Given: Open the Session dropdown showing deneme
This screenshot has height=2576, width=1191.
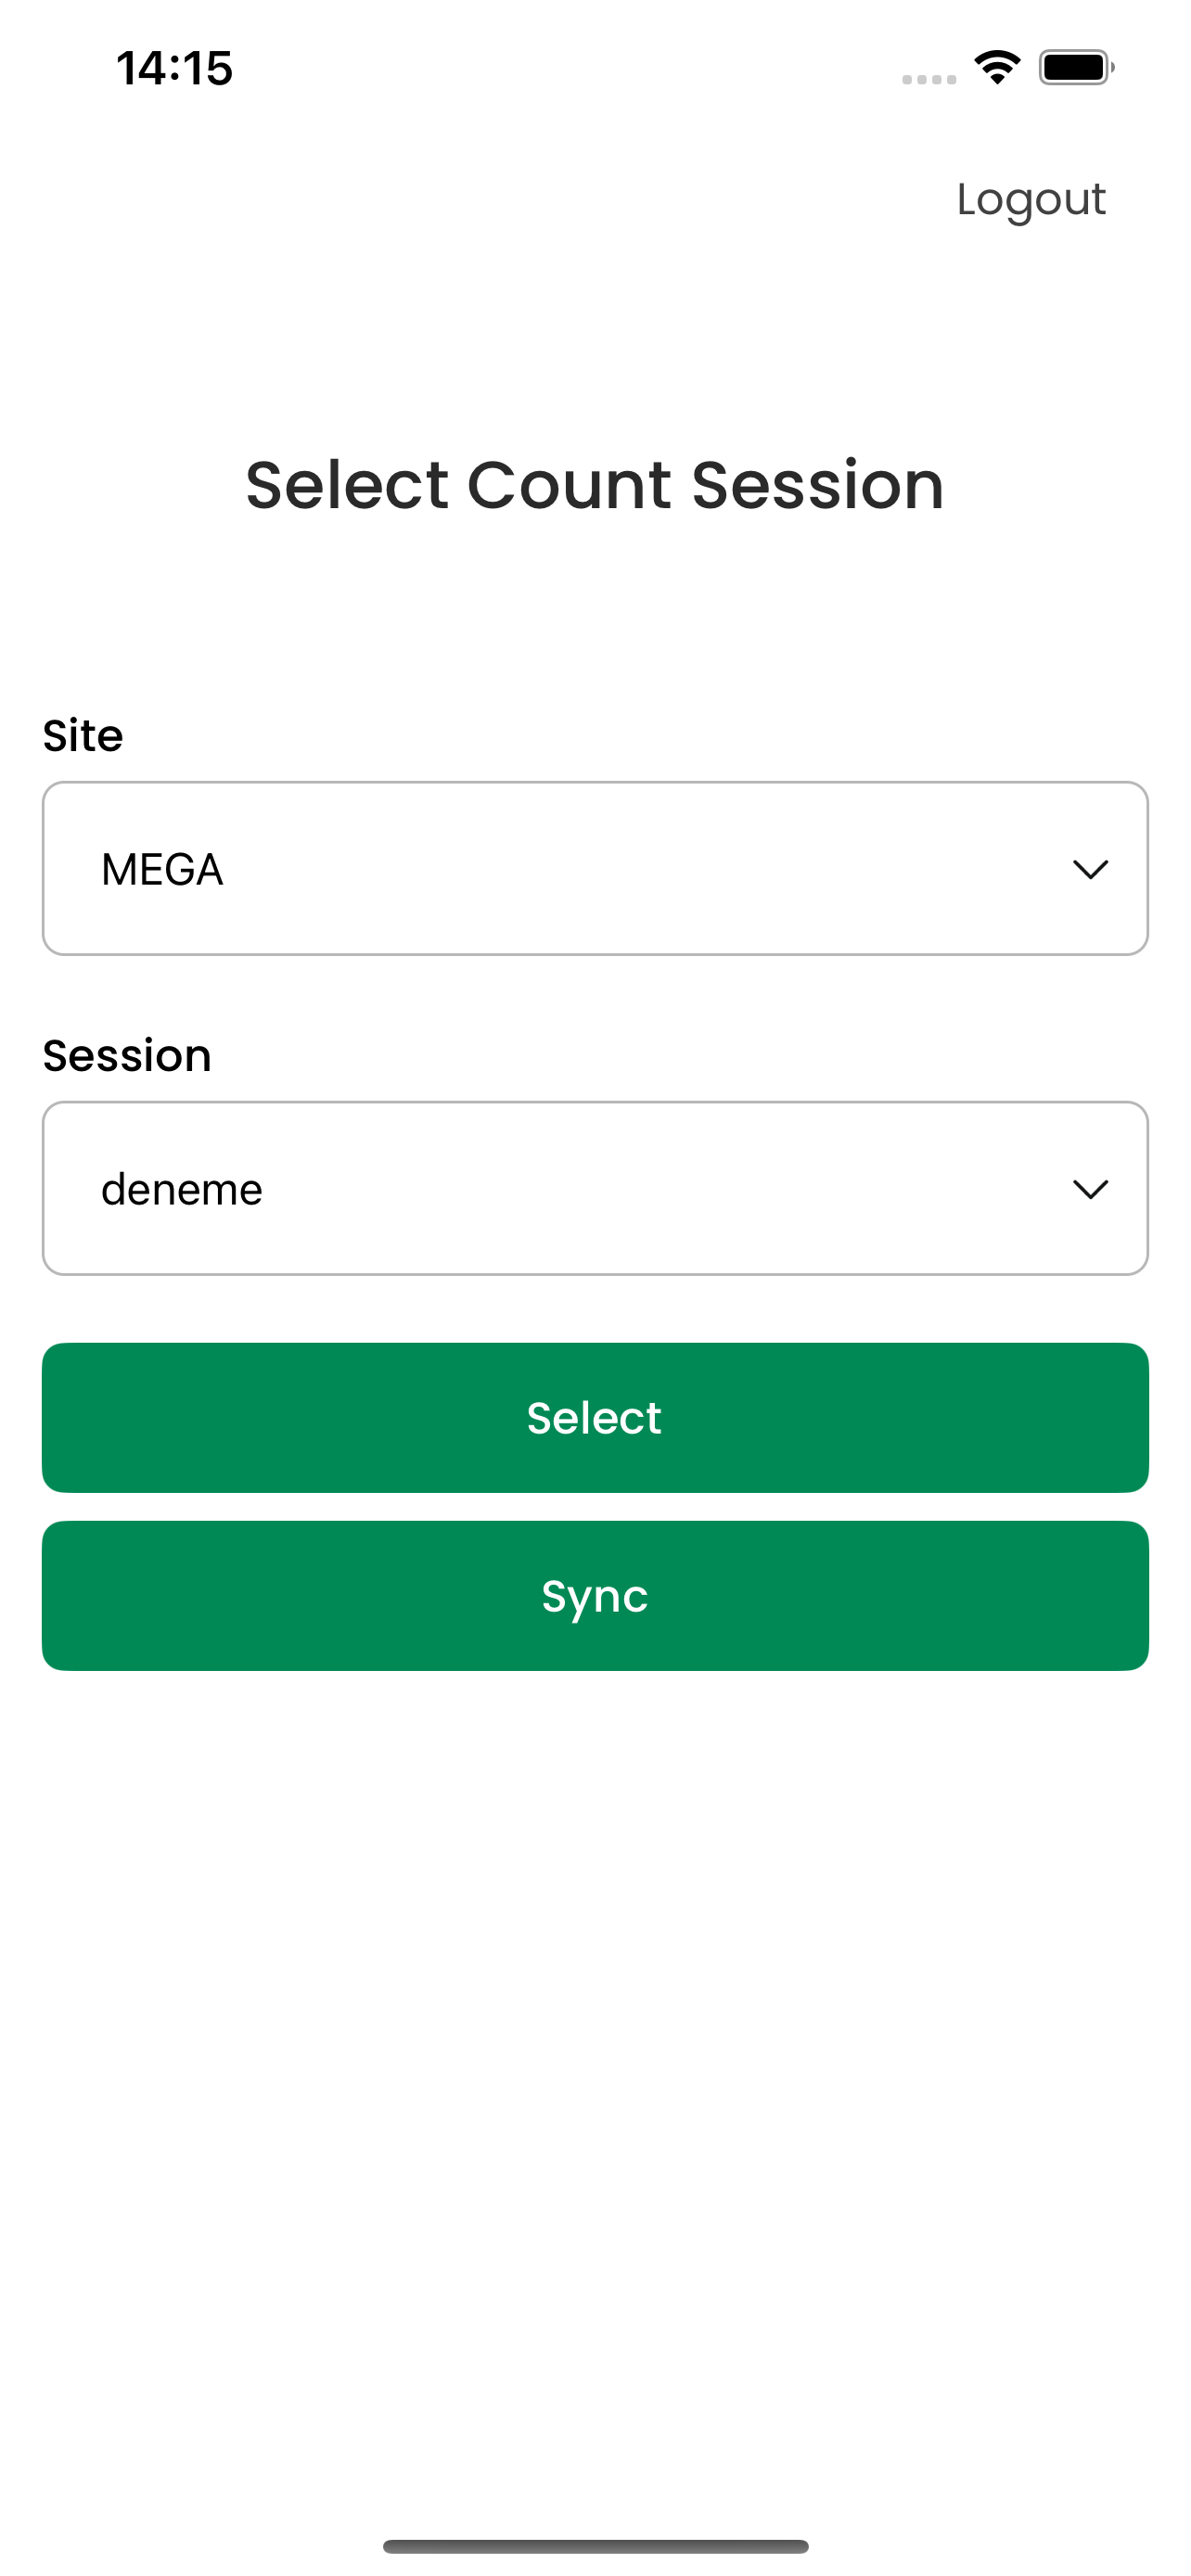Looking at the screenshot, I should pos(595,1188).
